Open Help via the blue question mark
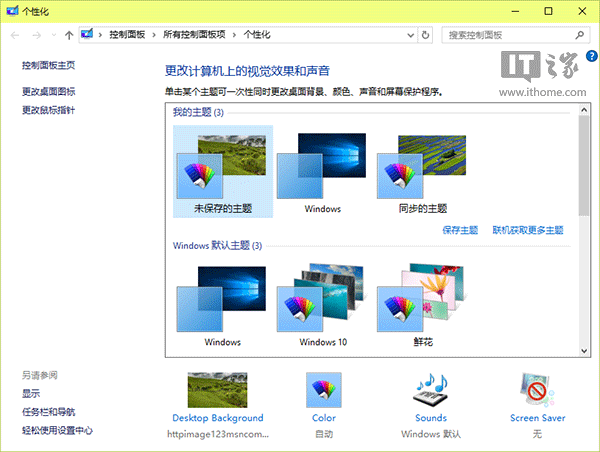Image resolution: width=600 pixels, height=452 pixels. click(x=592, y=56)
